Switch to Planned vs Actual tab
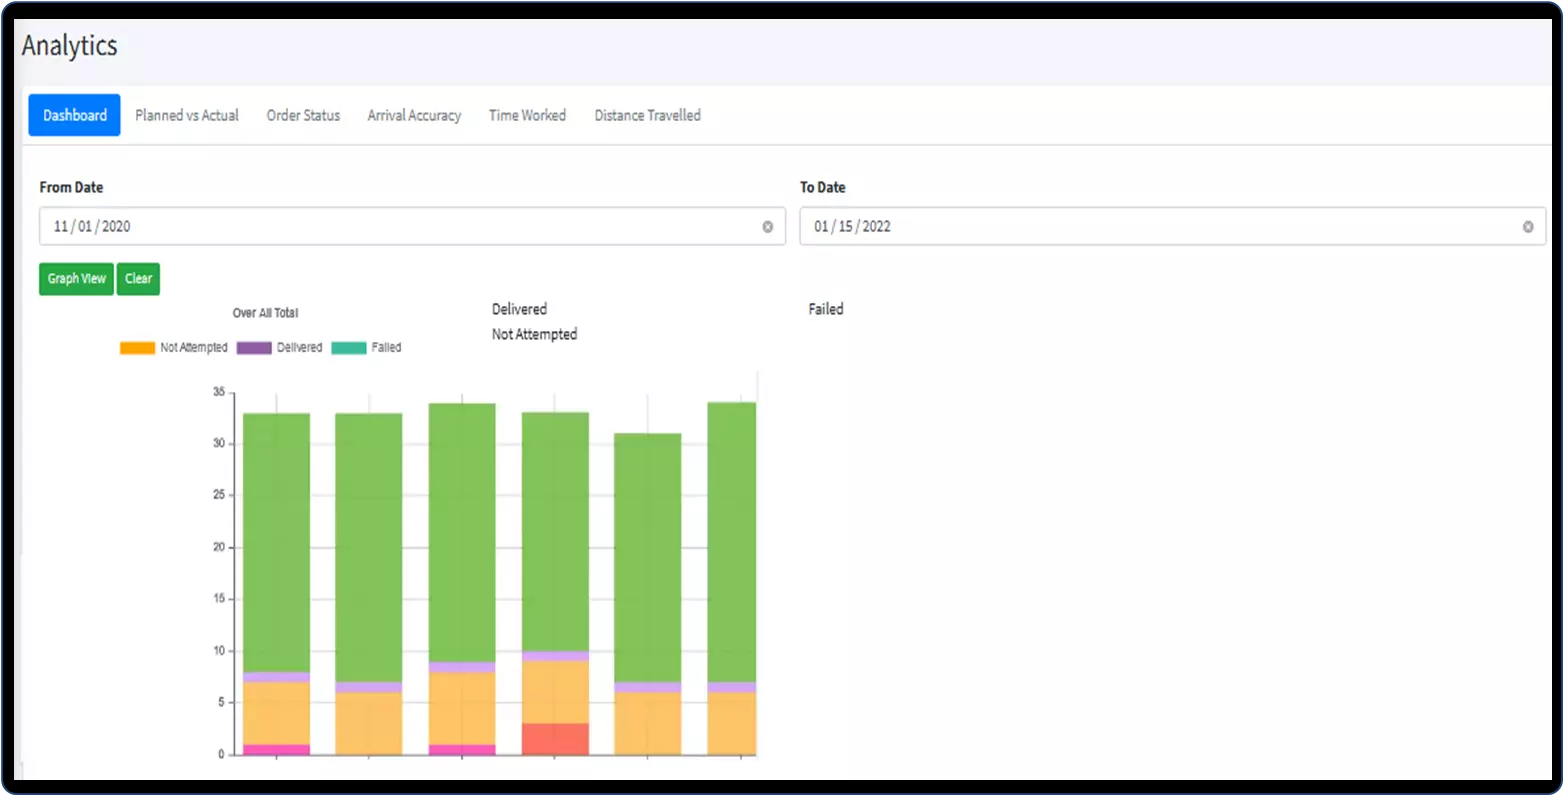This screenshot has width=1564, height=796. point(187,115)
